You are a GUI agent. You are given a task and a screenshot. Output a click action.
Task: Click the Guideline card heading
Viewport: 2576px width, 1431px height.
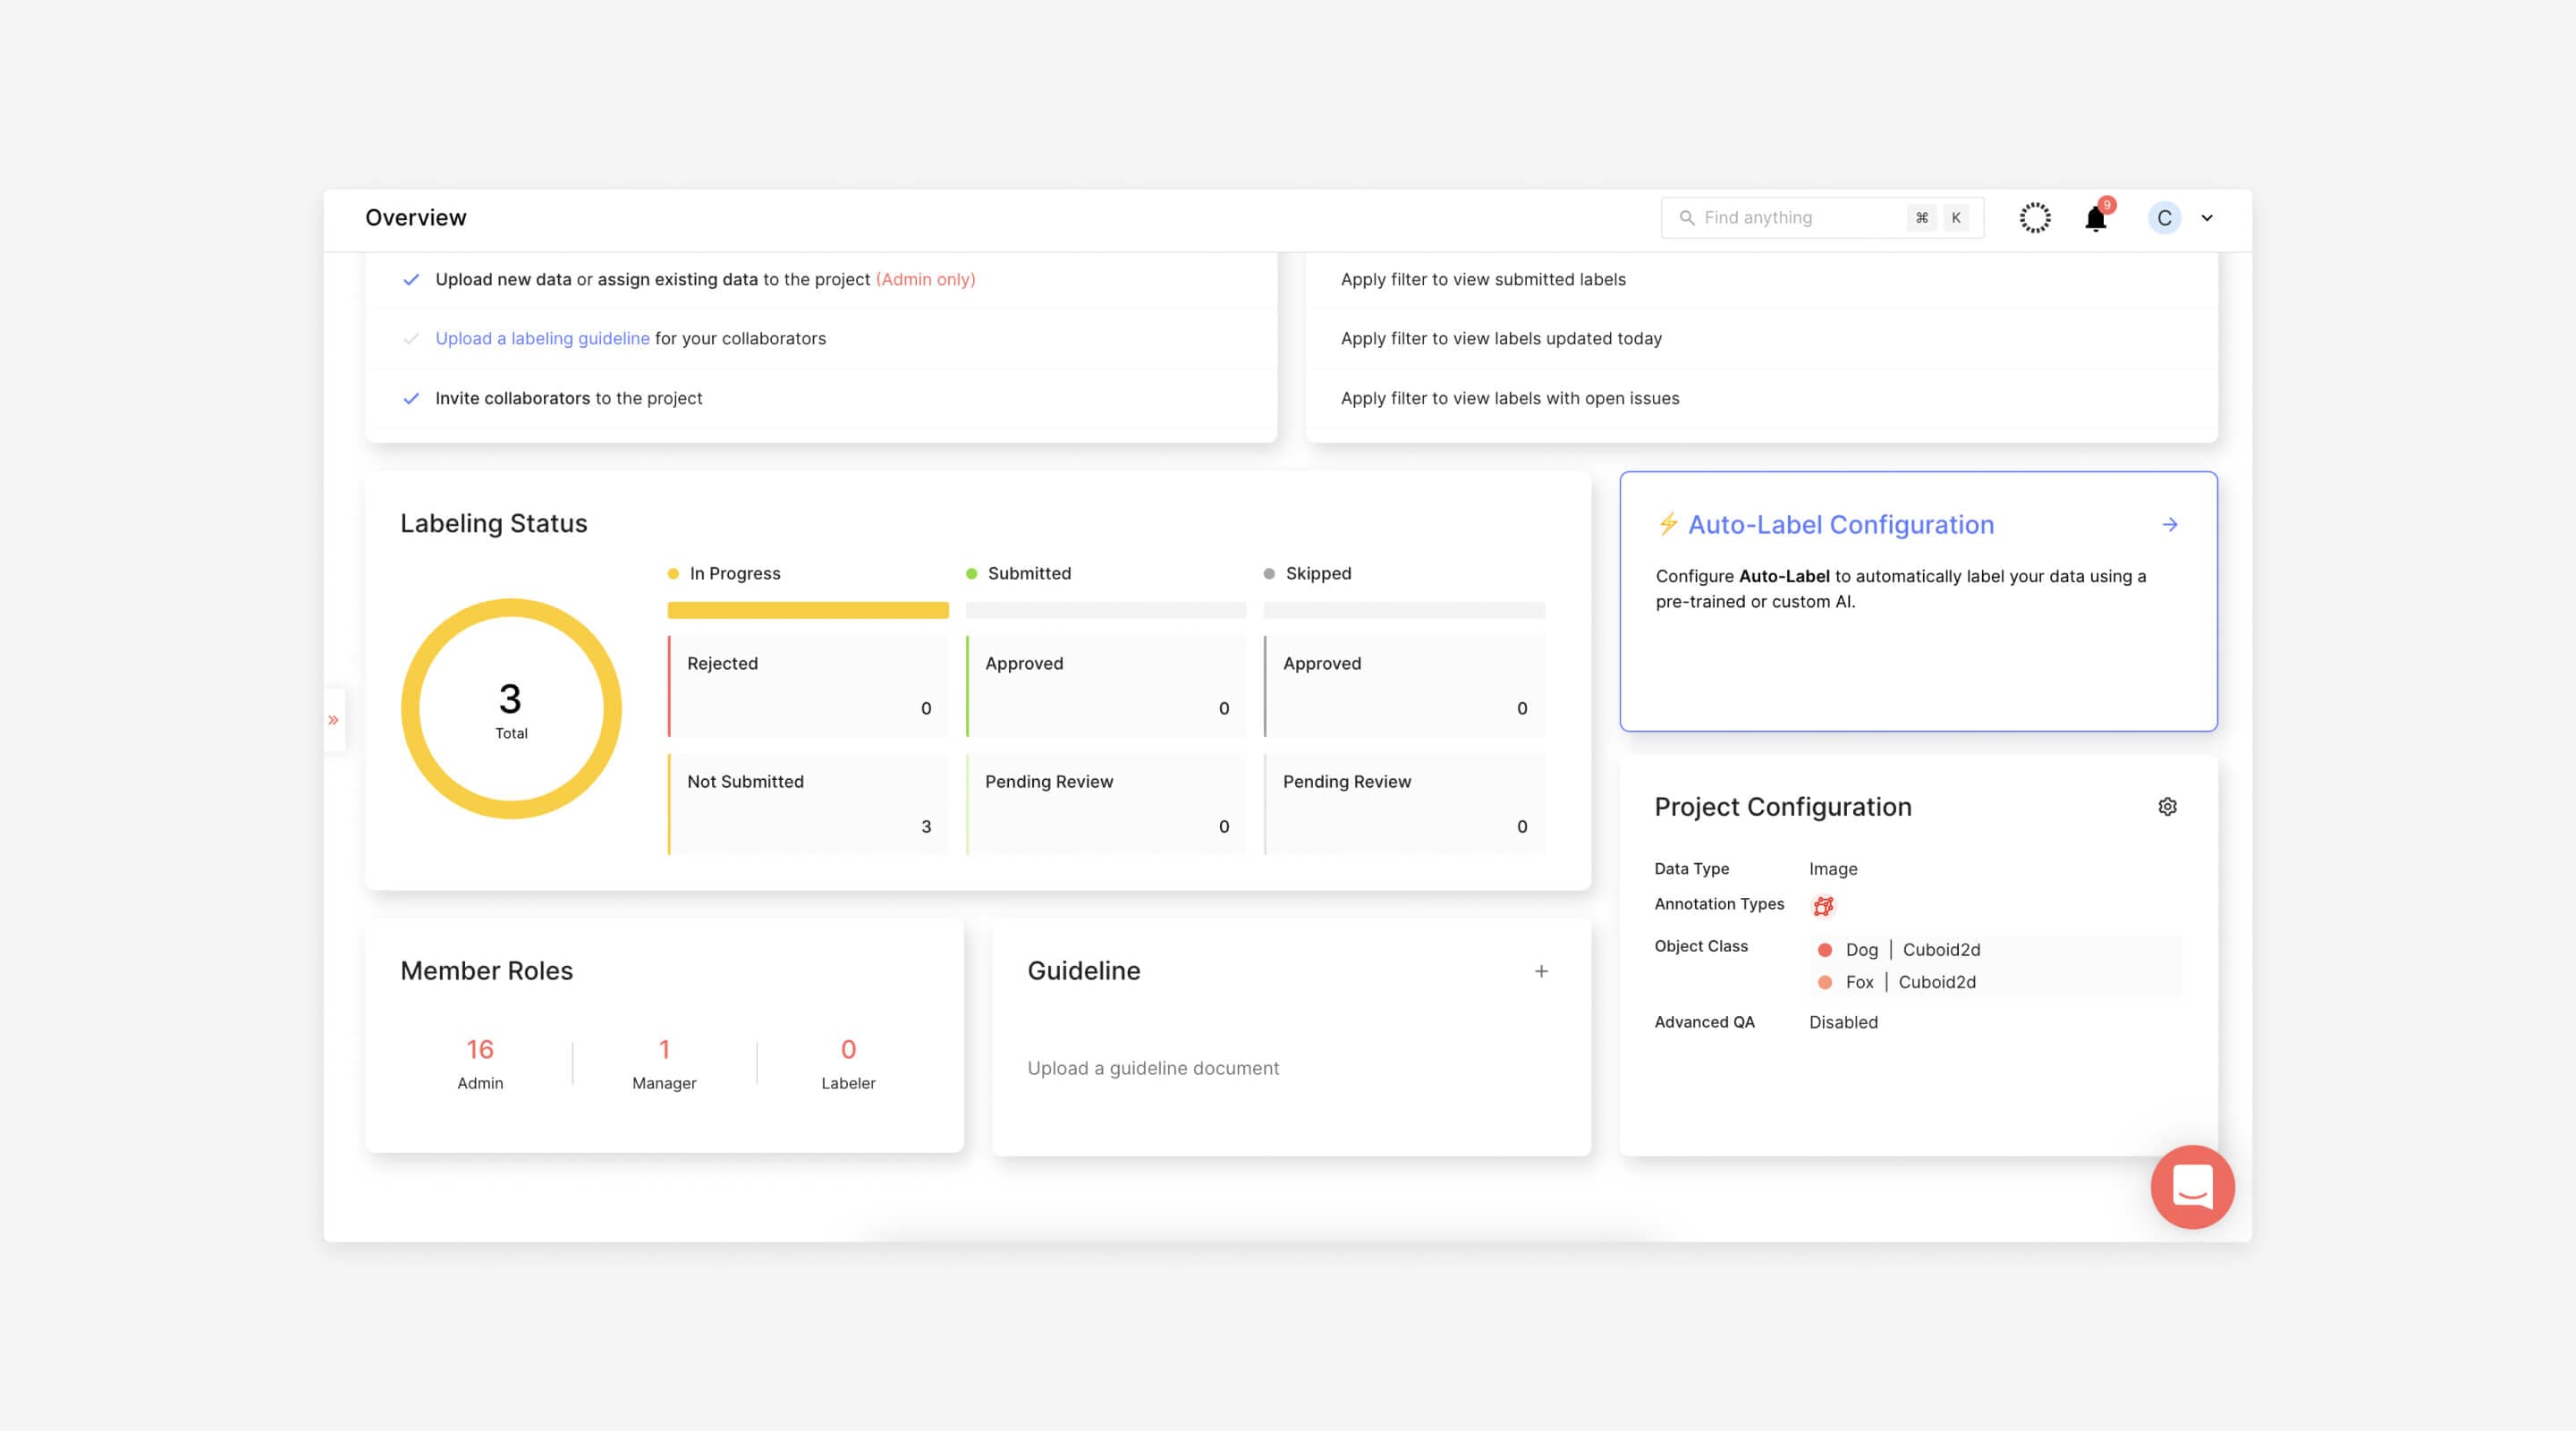click(x=1084, y=971)
